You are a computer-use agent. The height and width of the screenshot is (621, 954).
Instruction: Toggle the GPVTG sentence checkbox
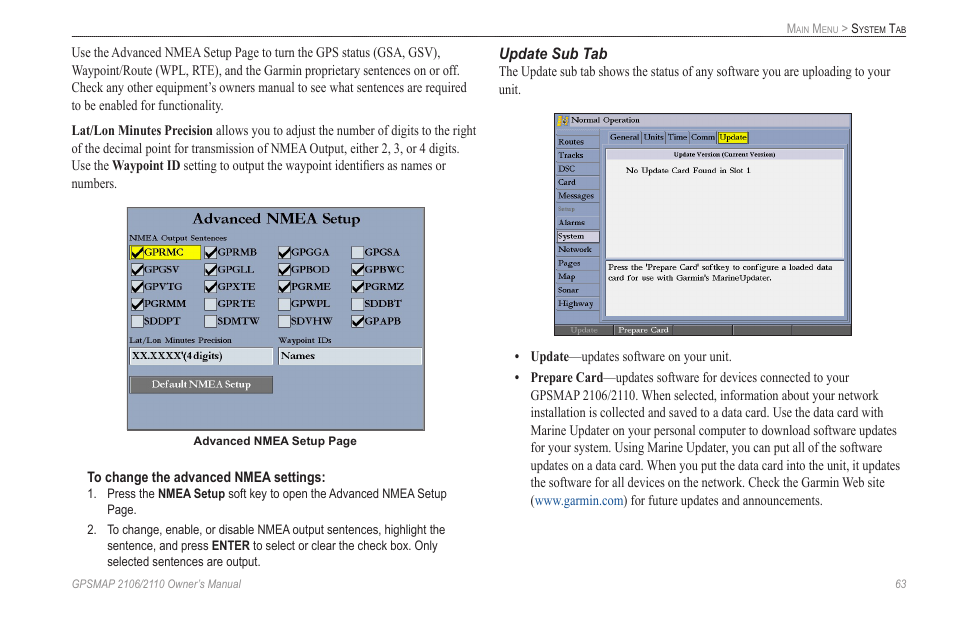point(138,286)
